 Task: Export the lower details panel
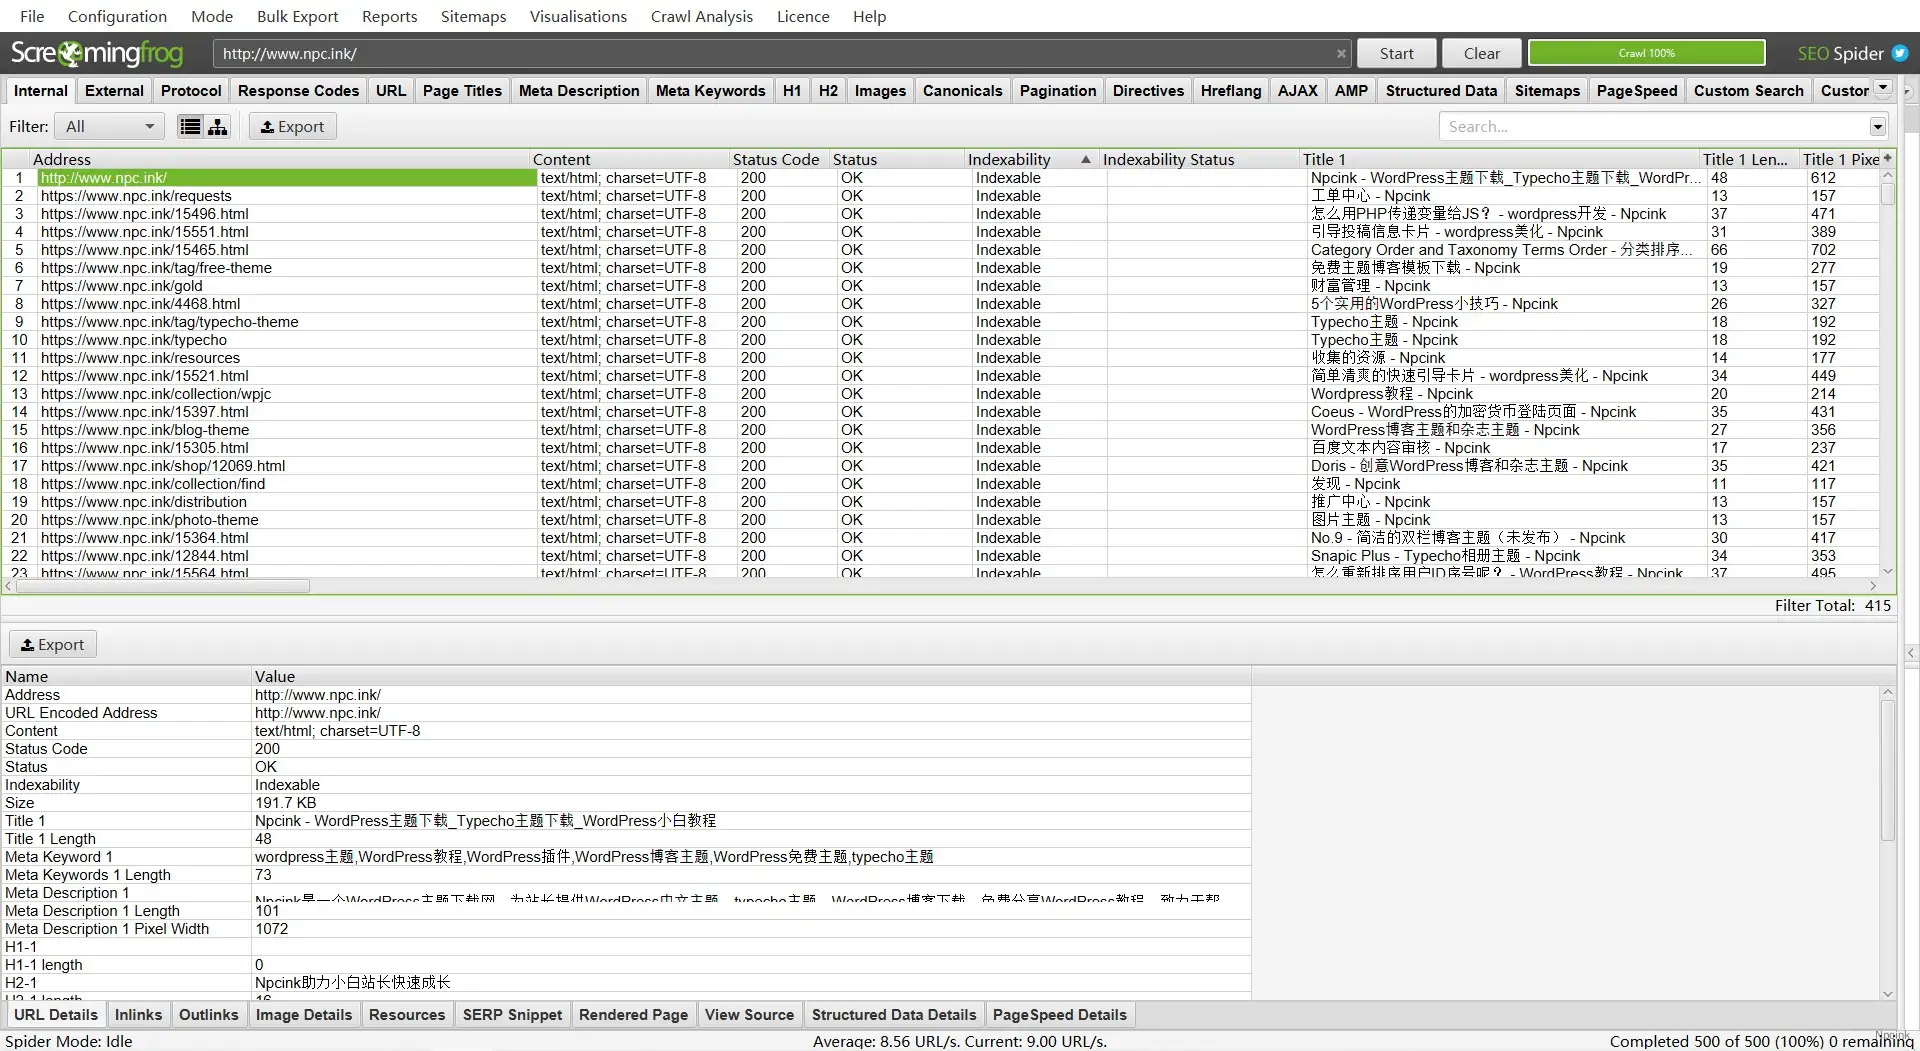[x=53, y=644]
